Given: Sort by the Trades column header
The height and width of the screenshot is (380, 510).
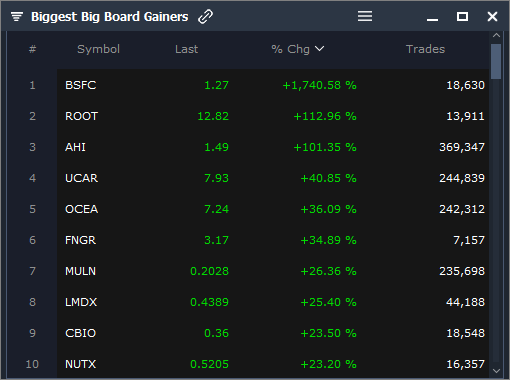Looking at the screenshot, I should [425, 49].
